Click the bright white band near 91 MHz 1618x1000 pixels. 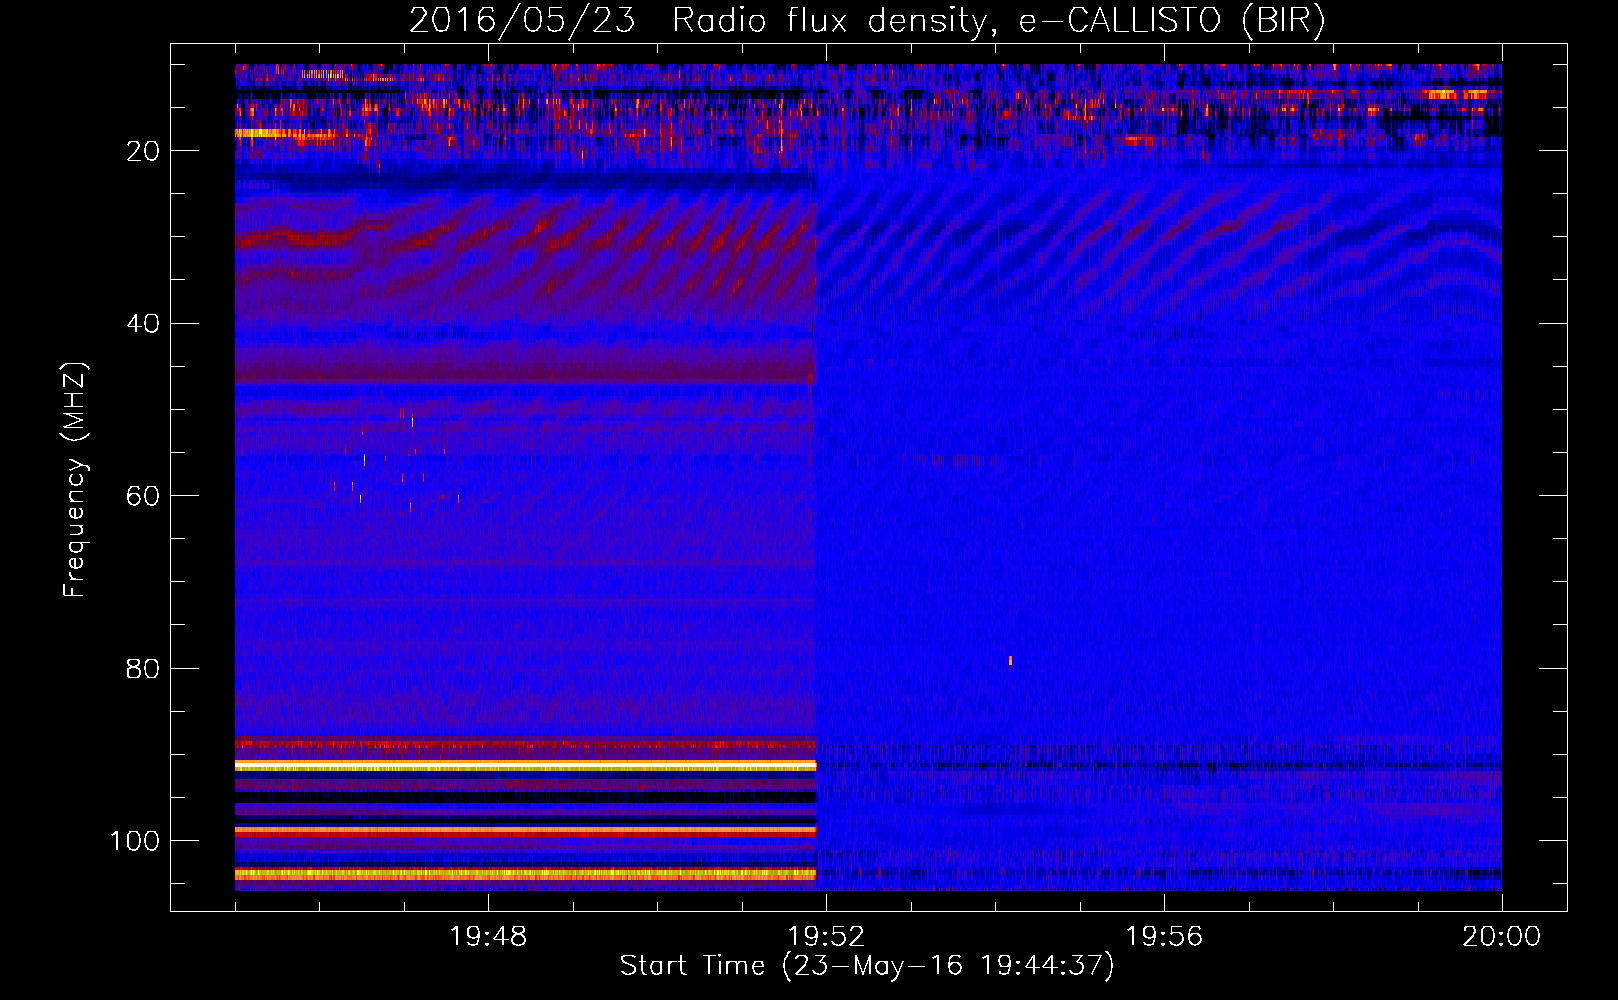tap(526, 765)
